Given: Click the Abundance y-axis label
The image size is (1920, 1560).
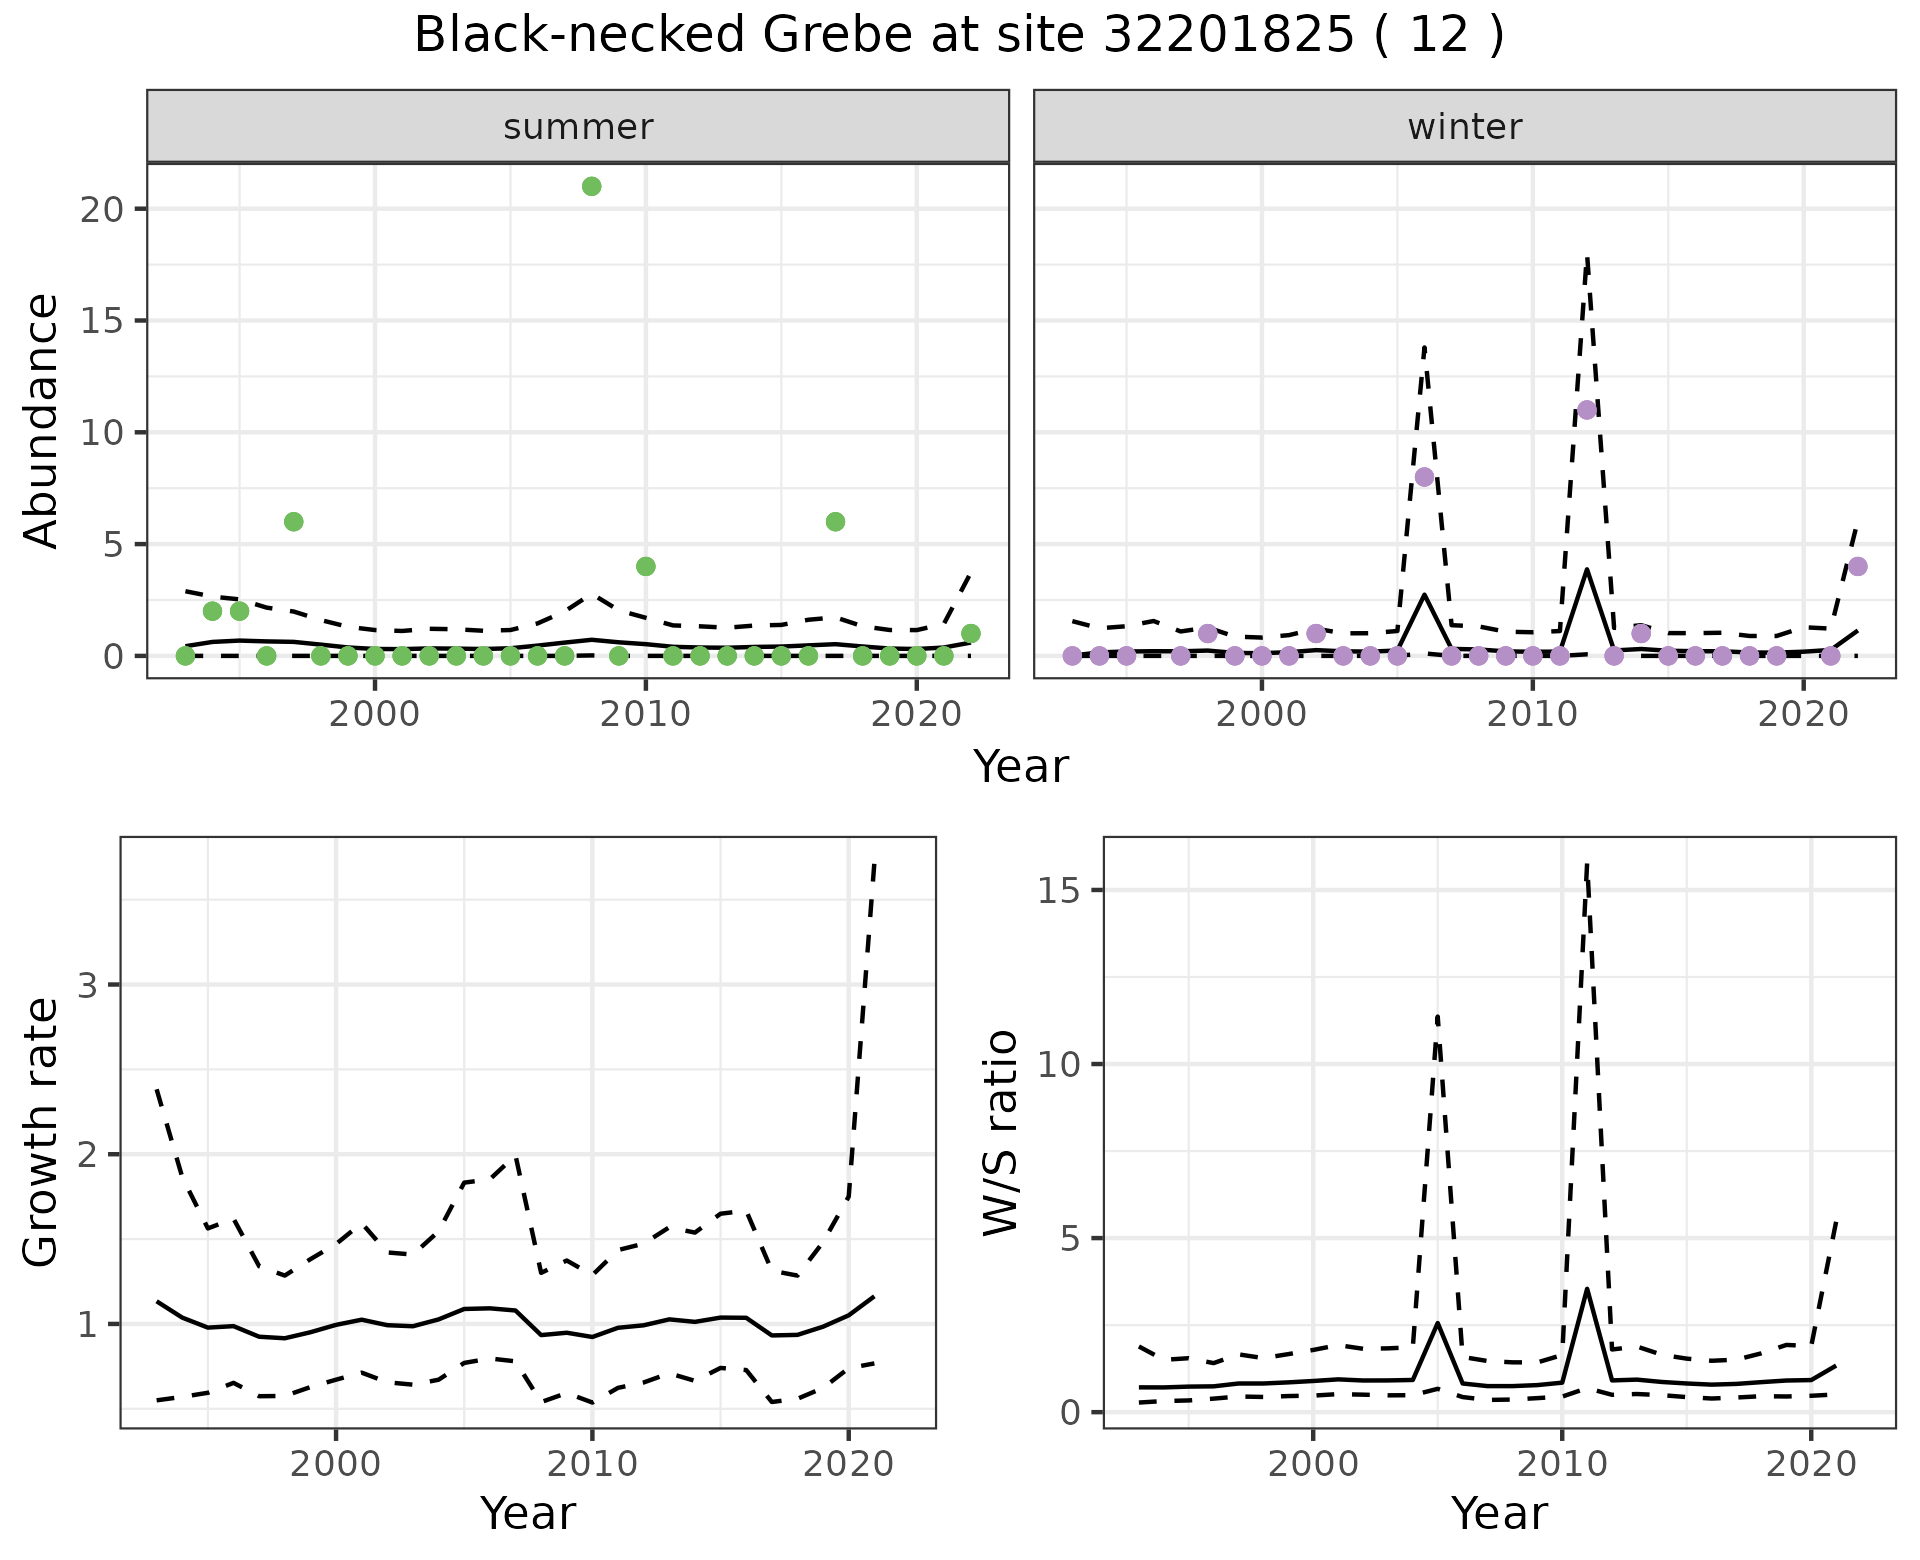Looking at the screenshot, I should click(x=42, y=421).
